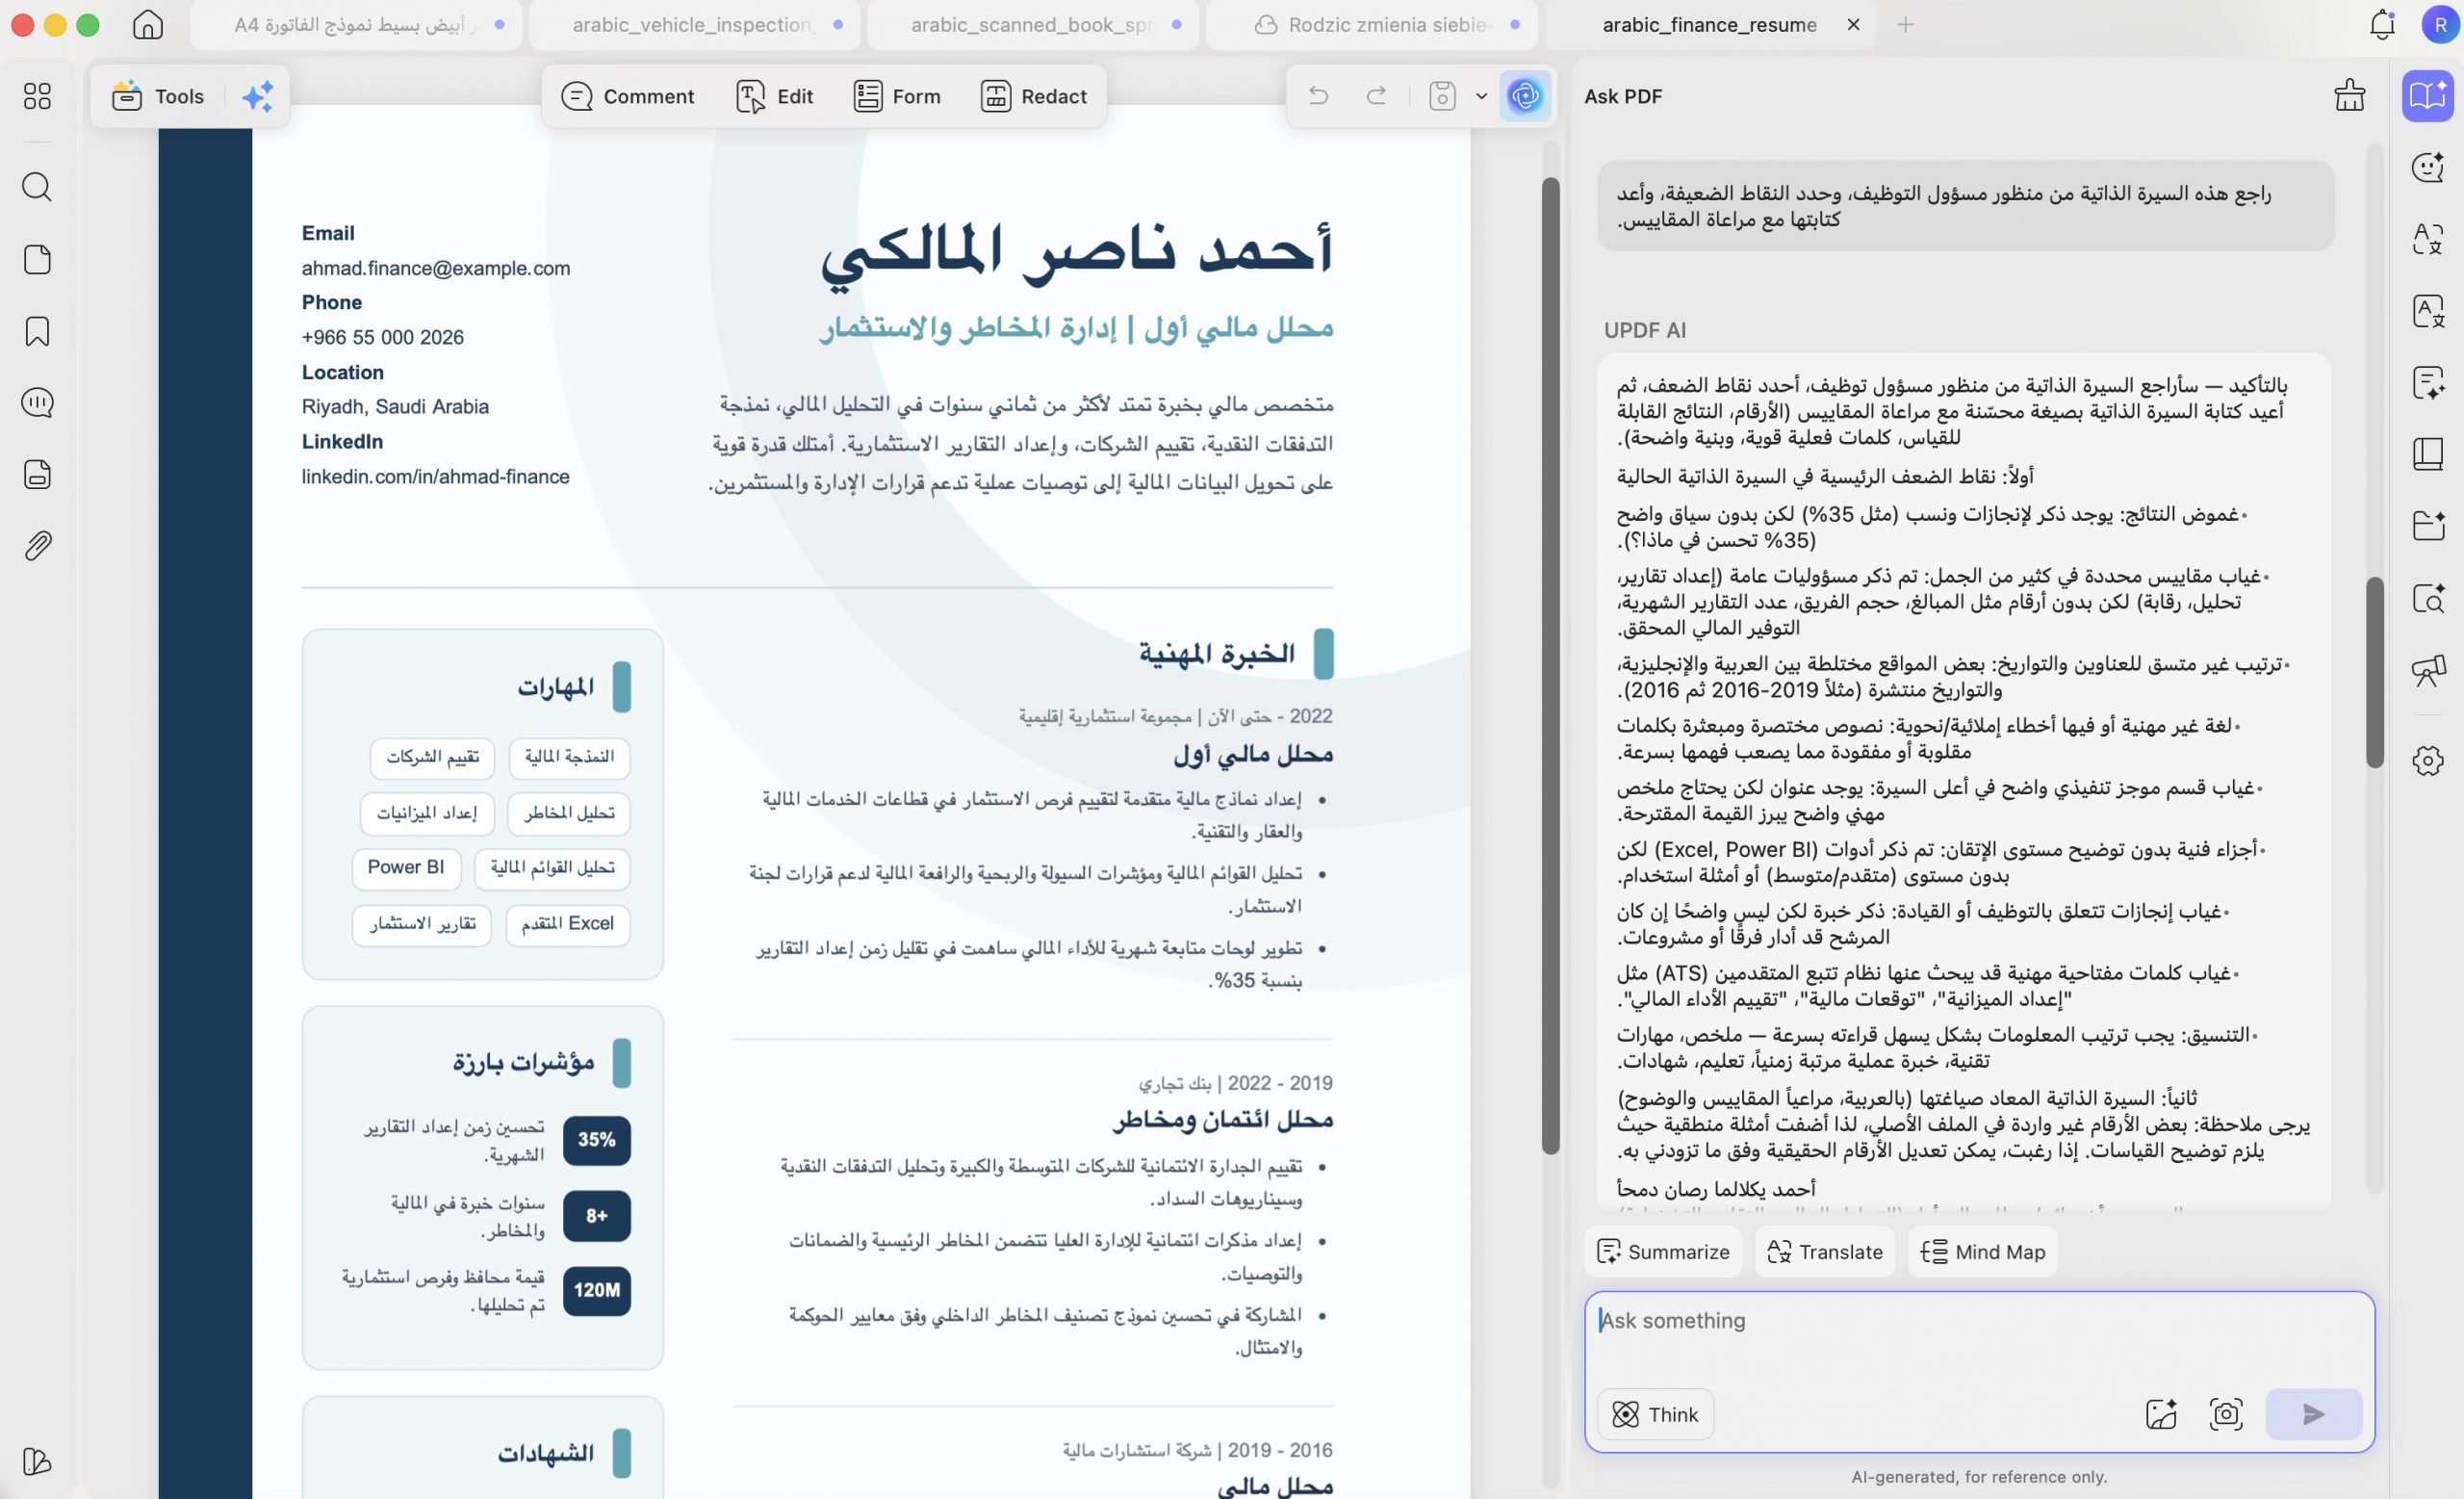Click the 35% metric badge

pos(597,1140)
